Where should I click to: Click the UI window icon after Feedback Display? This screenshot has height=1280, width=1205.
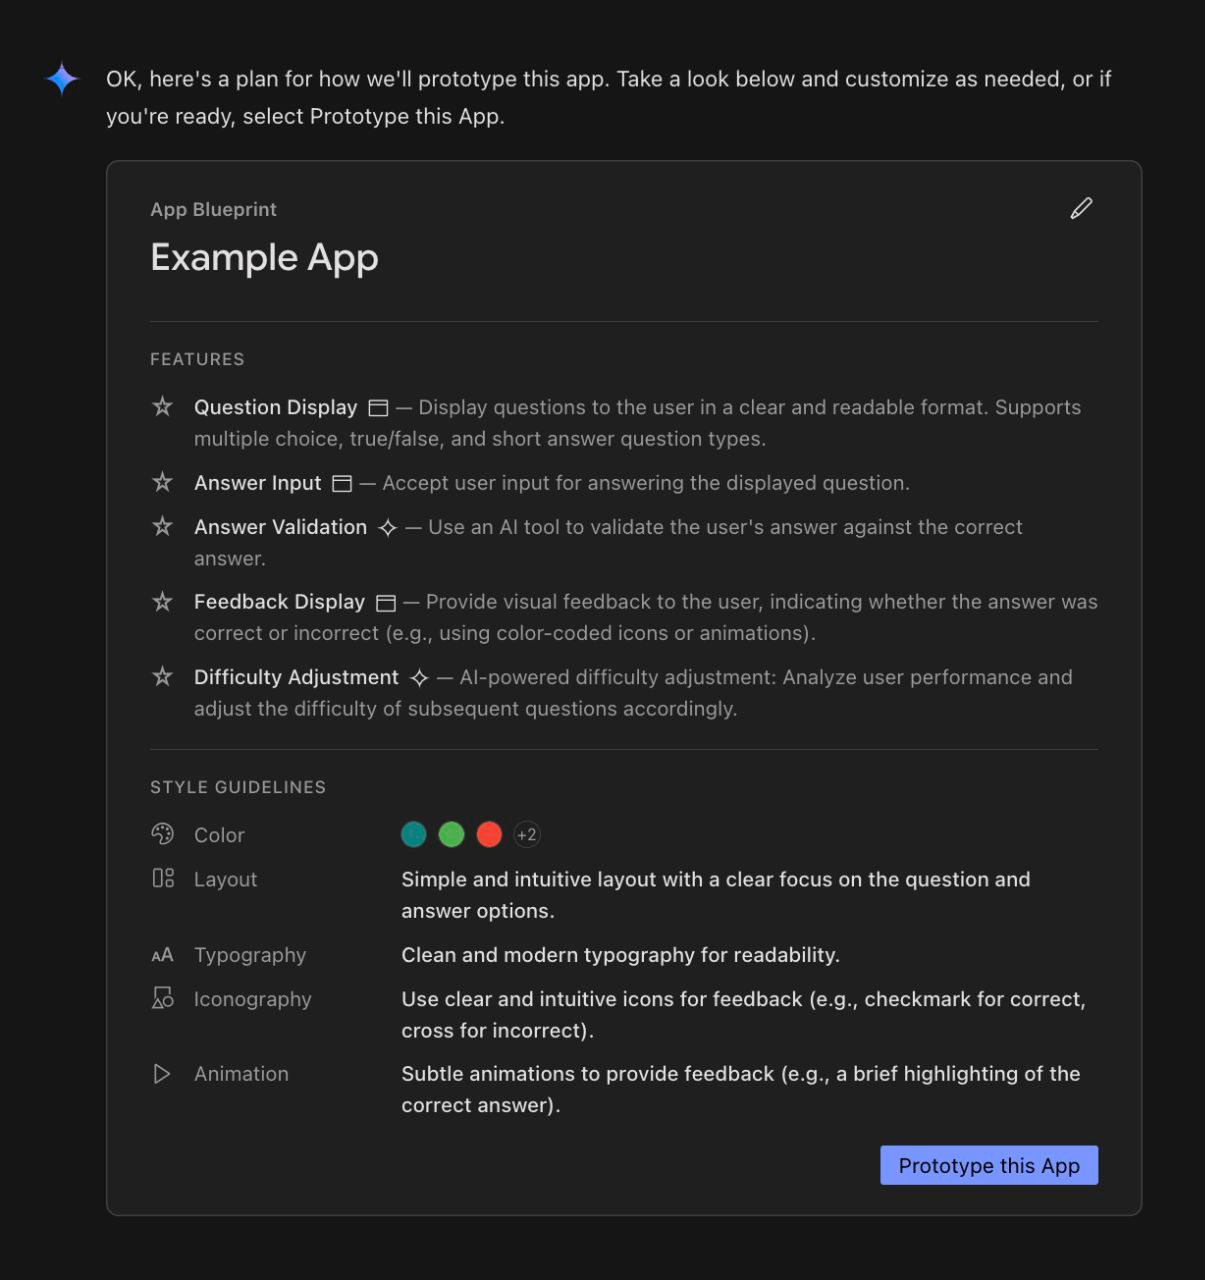coord(386,603)
